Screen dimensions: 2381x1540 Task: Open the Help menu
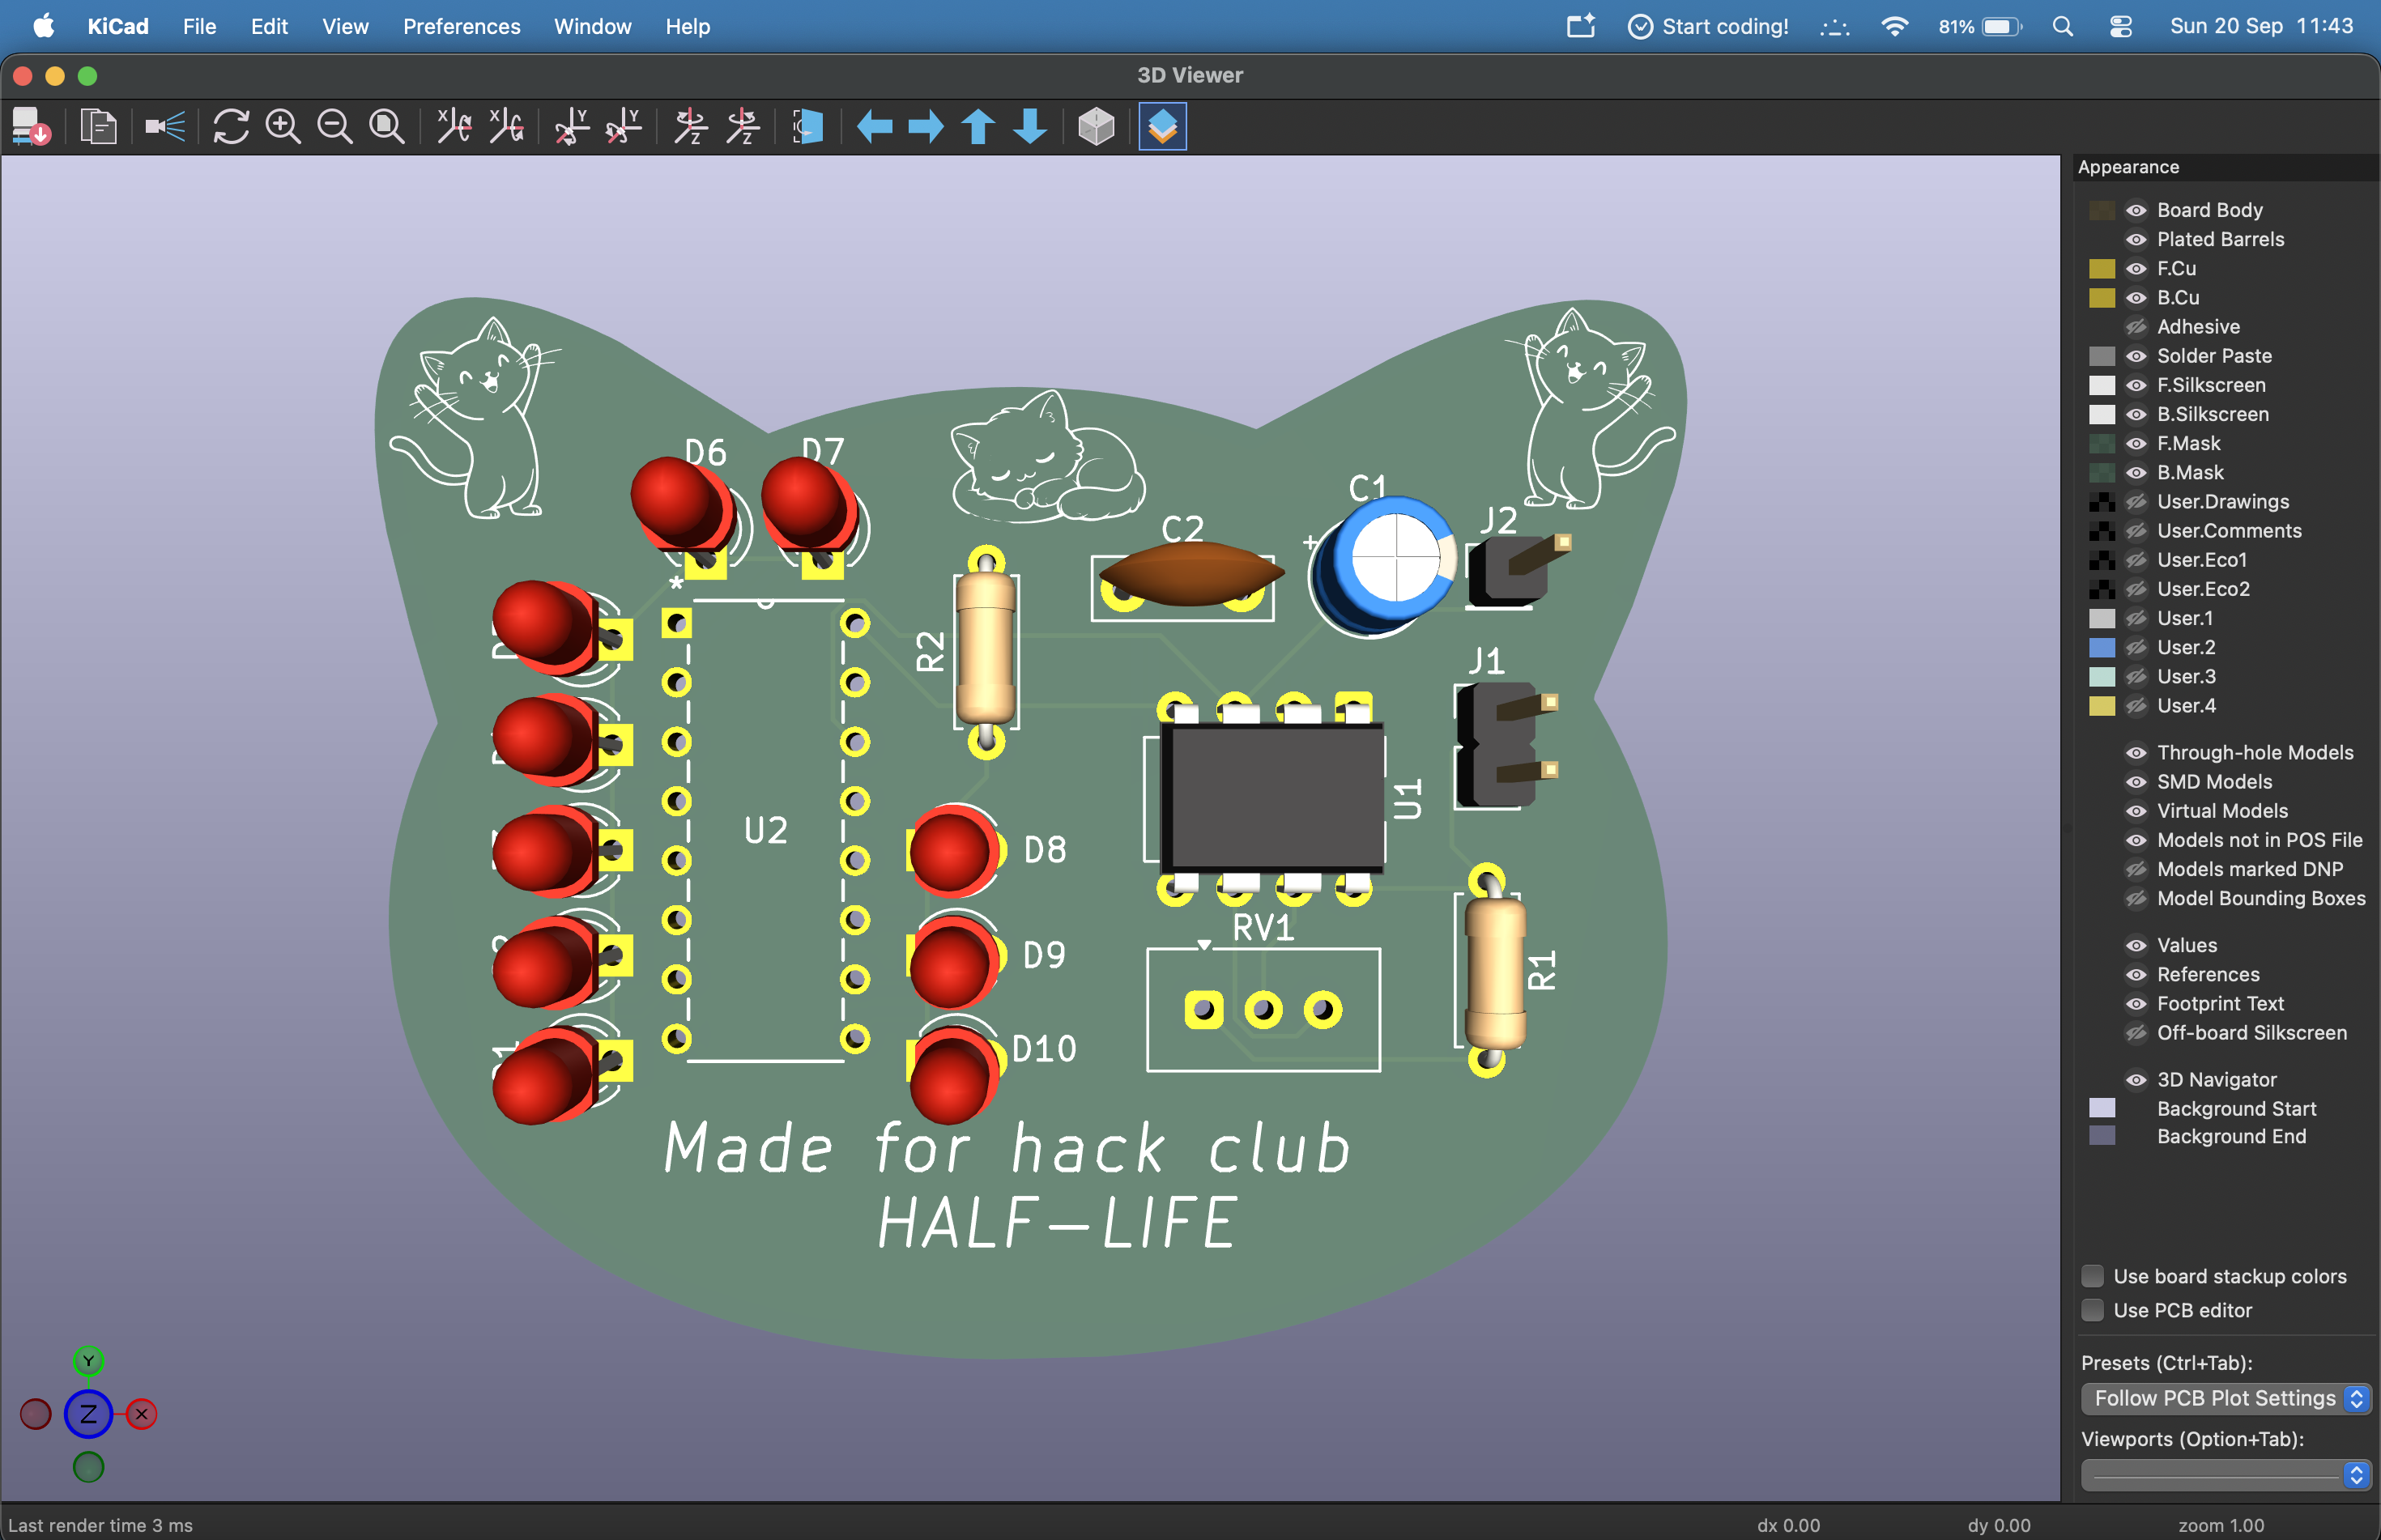tap(688, 27)
